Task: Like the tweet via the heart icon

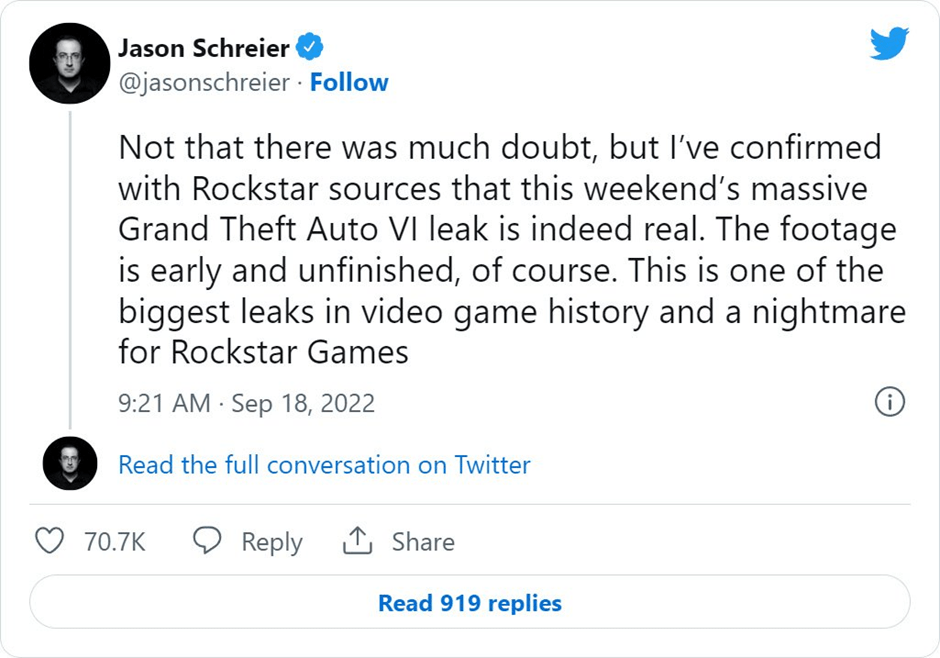Action: 49,541
